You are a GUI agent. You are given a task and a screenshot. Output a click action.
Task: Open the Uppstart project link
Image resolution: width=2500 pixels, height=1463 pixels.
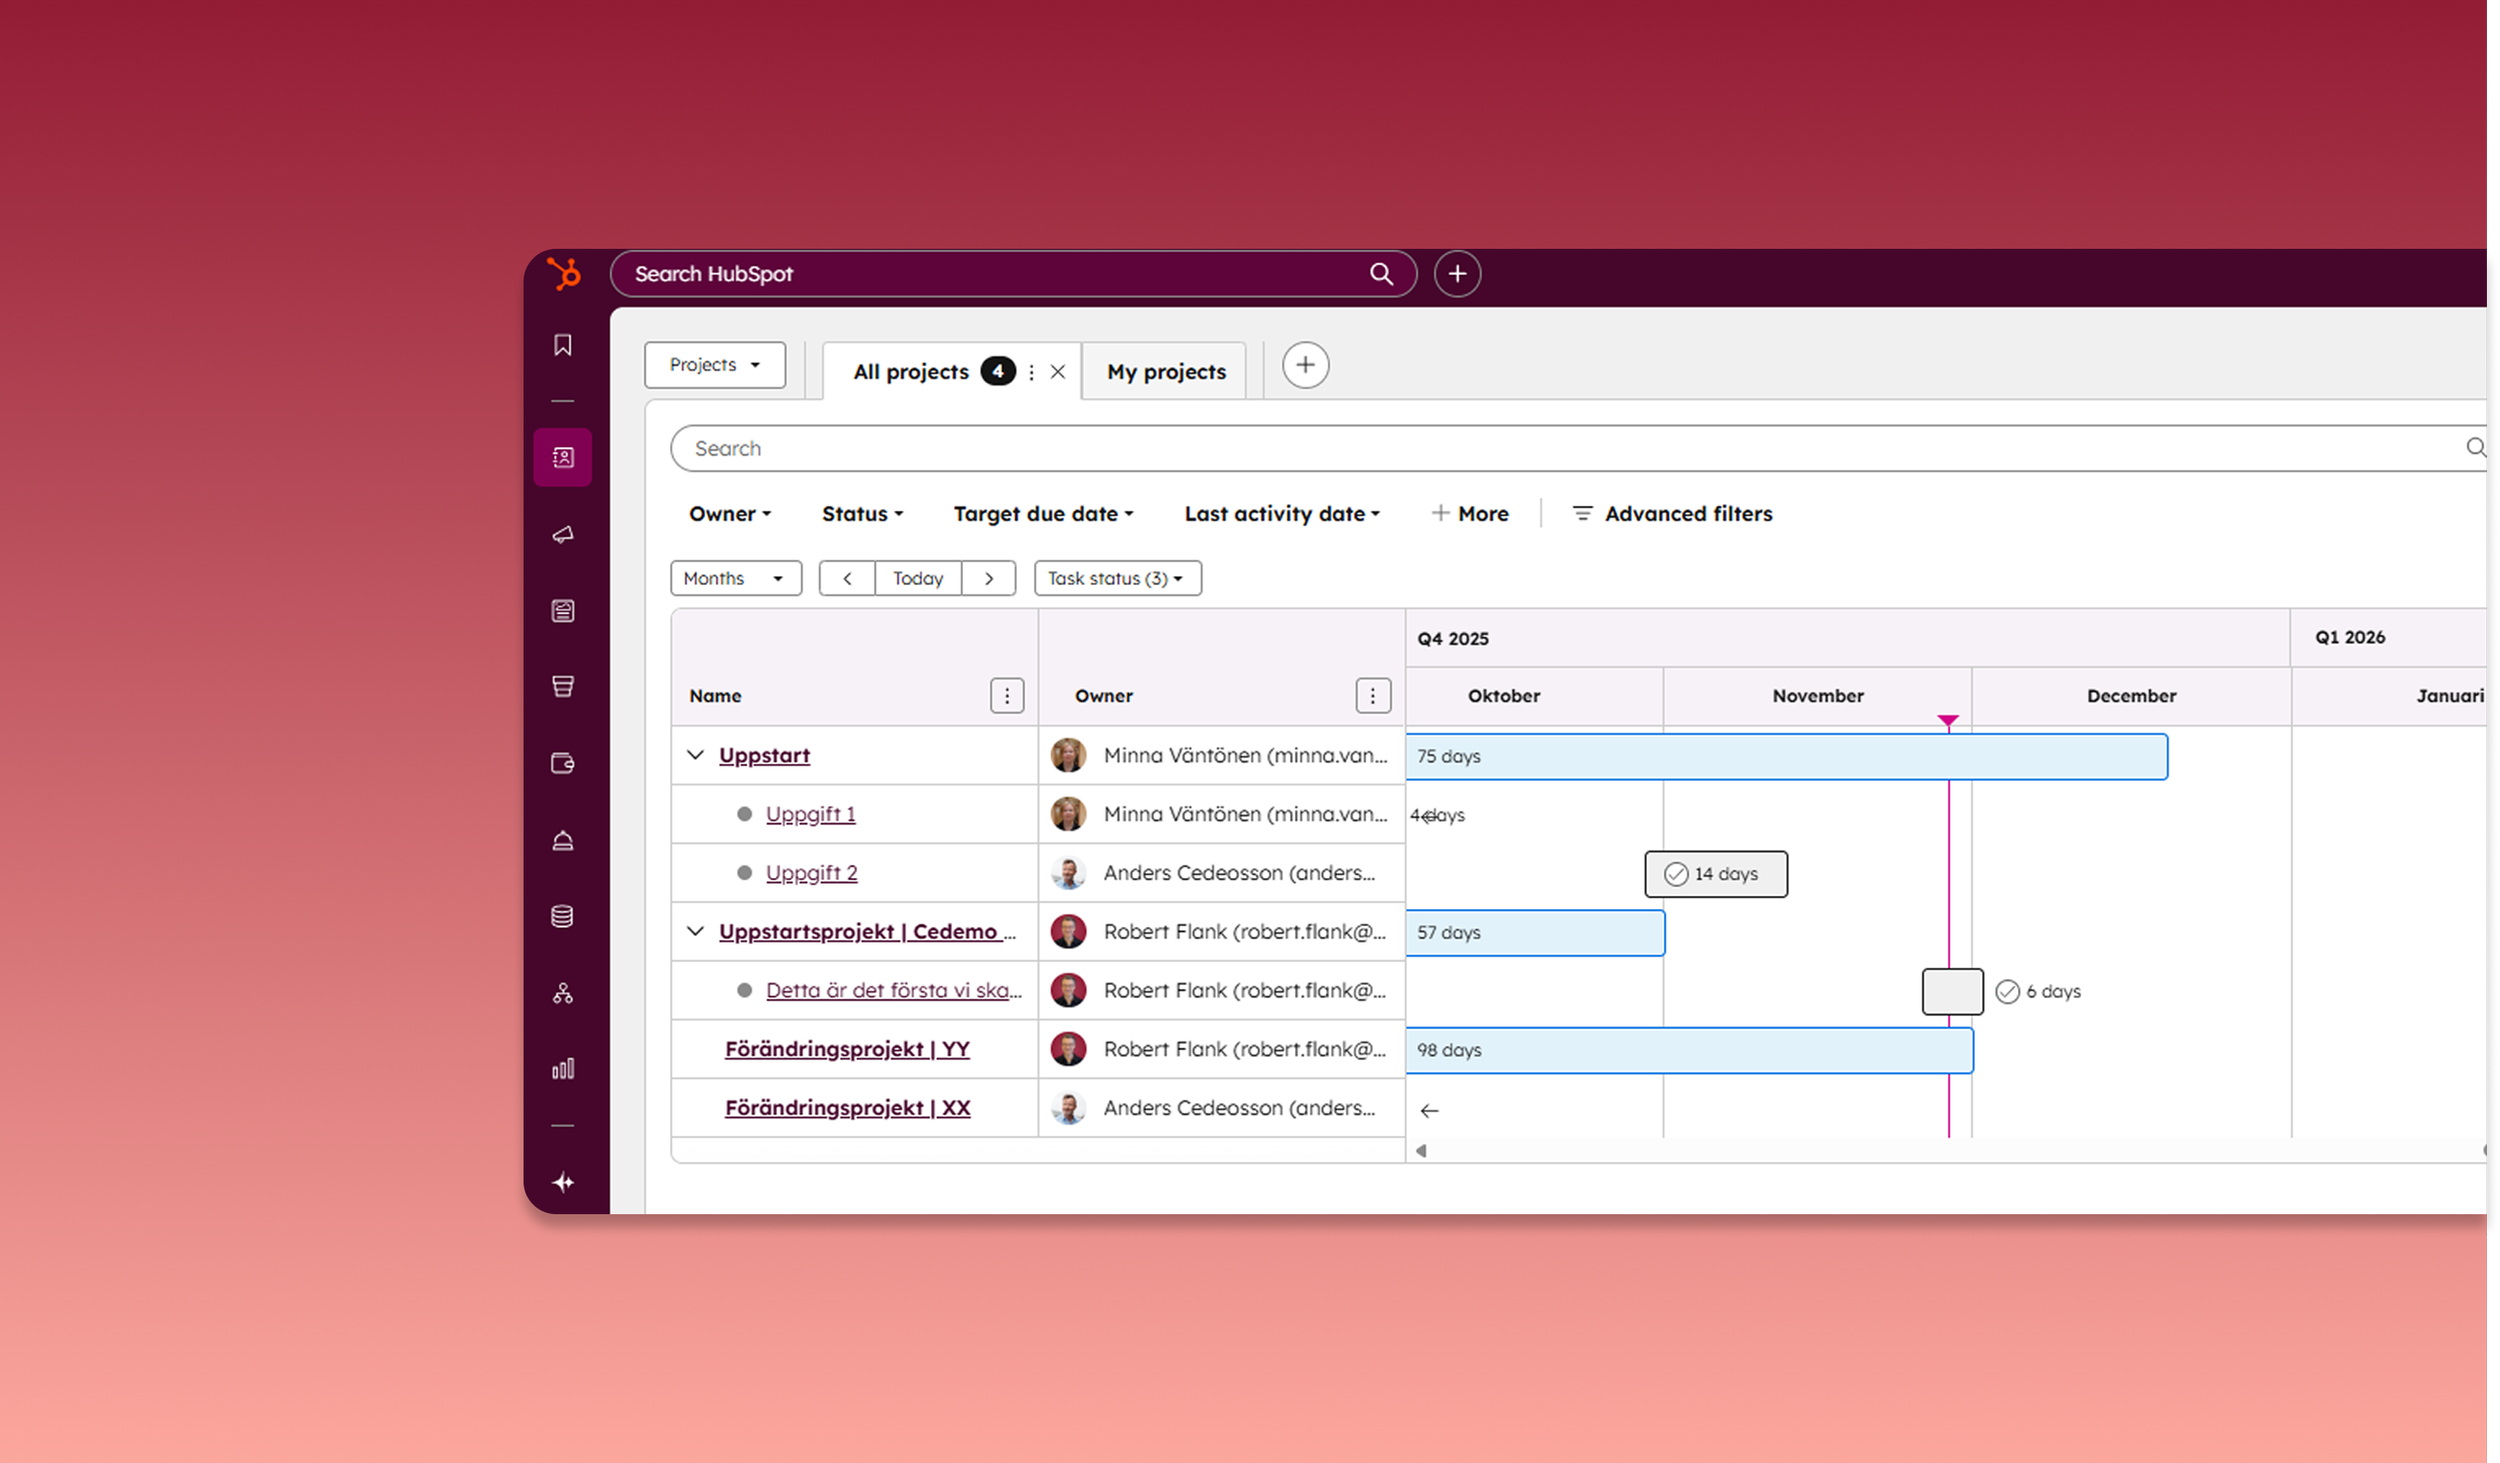coord(764,756)
